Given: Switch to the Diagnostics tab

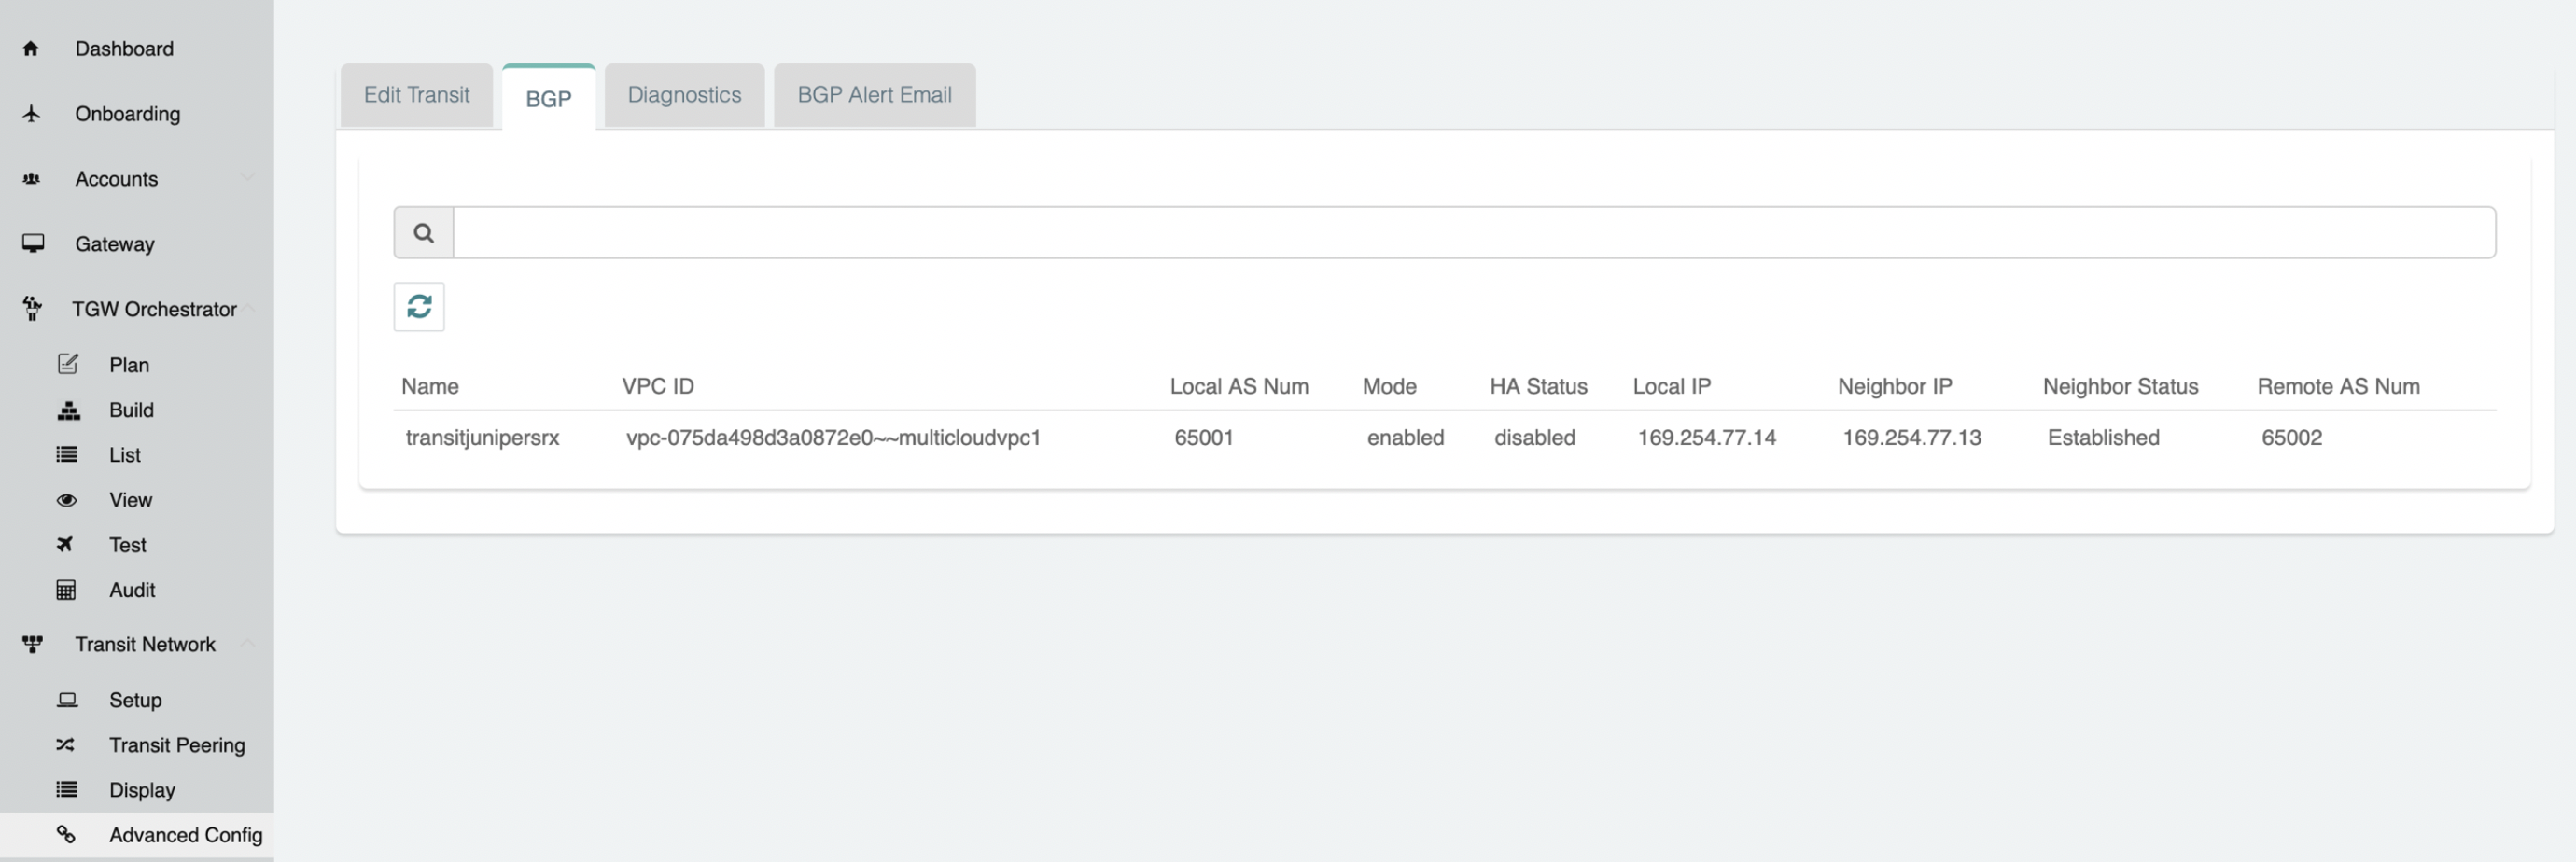Looking at the screenshot, I should pyautogui.click(x=684, y=95).
